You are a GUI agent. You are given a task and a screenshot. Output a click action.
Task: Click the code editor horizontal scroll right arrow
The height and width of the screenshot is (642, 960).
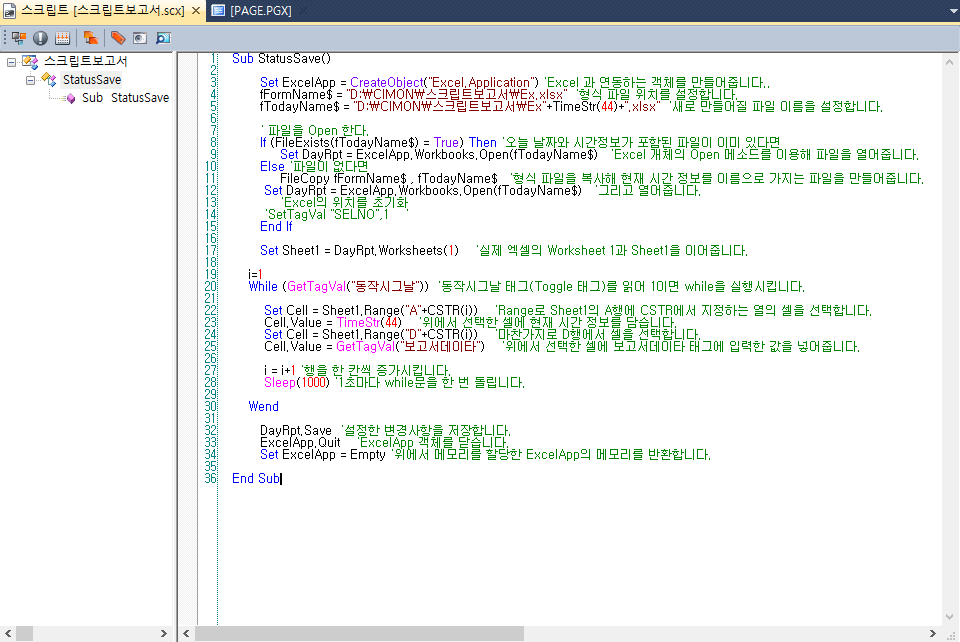coord(932,633)
